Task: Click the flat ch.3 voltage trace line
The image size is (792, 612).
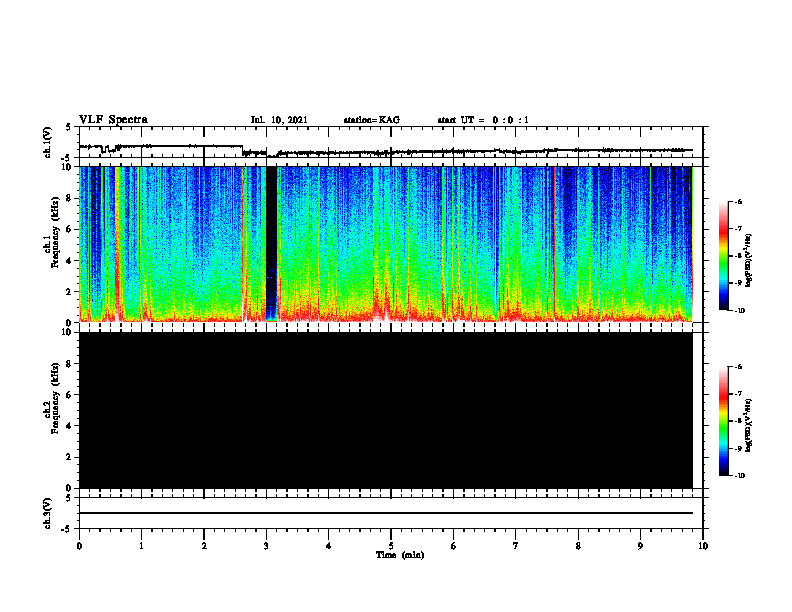Action: tap(386, 513)
